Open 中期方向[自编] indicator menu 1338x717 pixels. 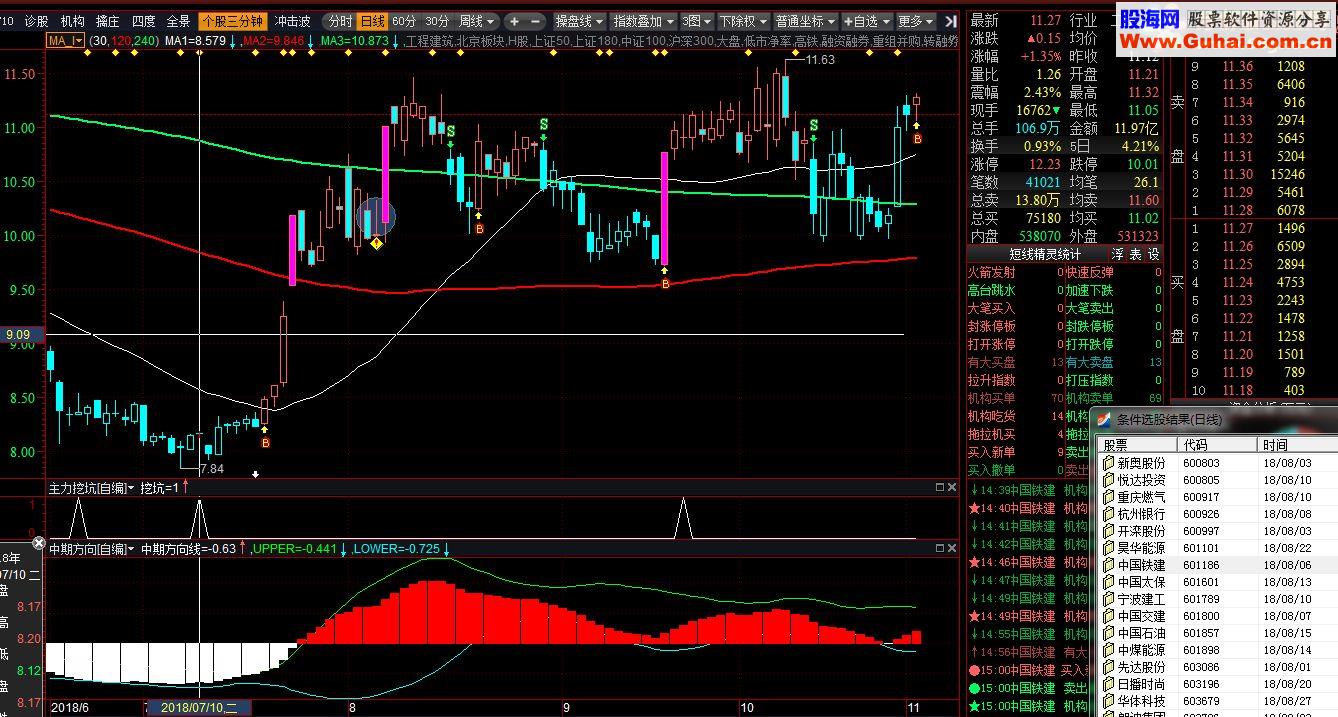pyautogui.click(x=91, y=548)
